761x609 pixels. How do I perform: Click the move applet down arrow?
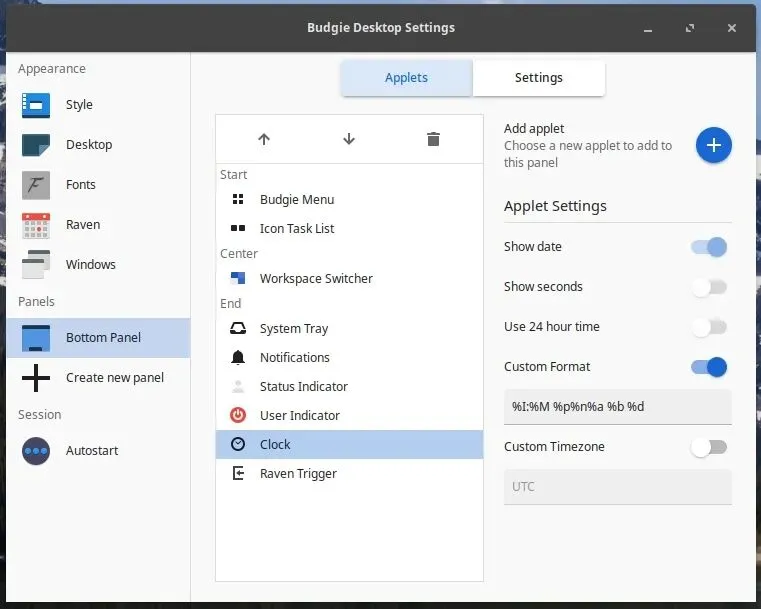click(x=349, y=139)
